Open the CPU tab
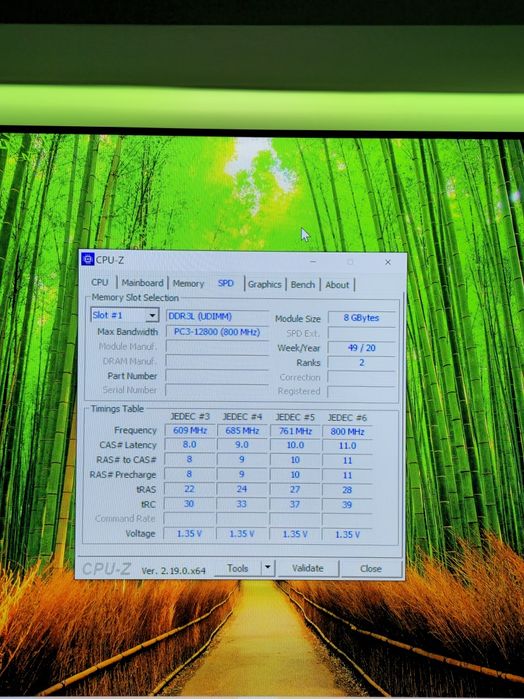524x699 pixels. coord(100,283)
